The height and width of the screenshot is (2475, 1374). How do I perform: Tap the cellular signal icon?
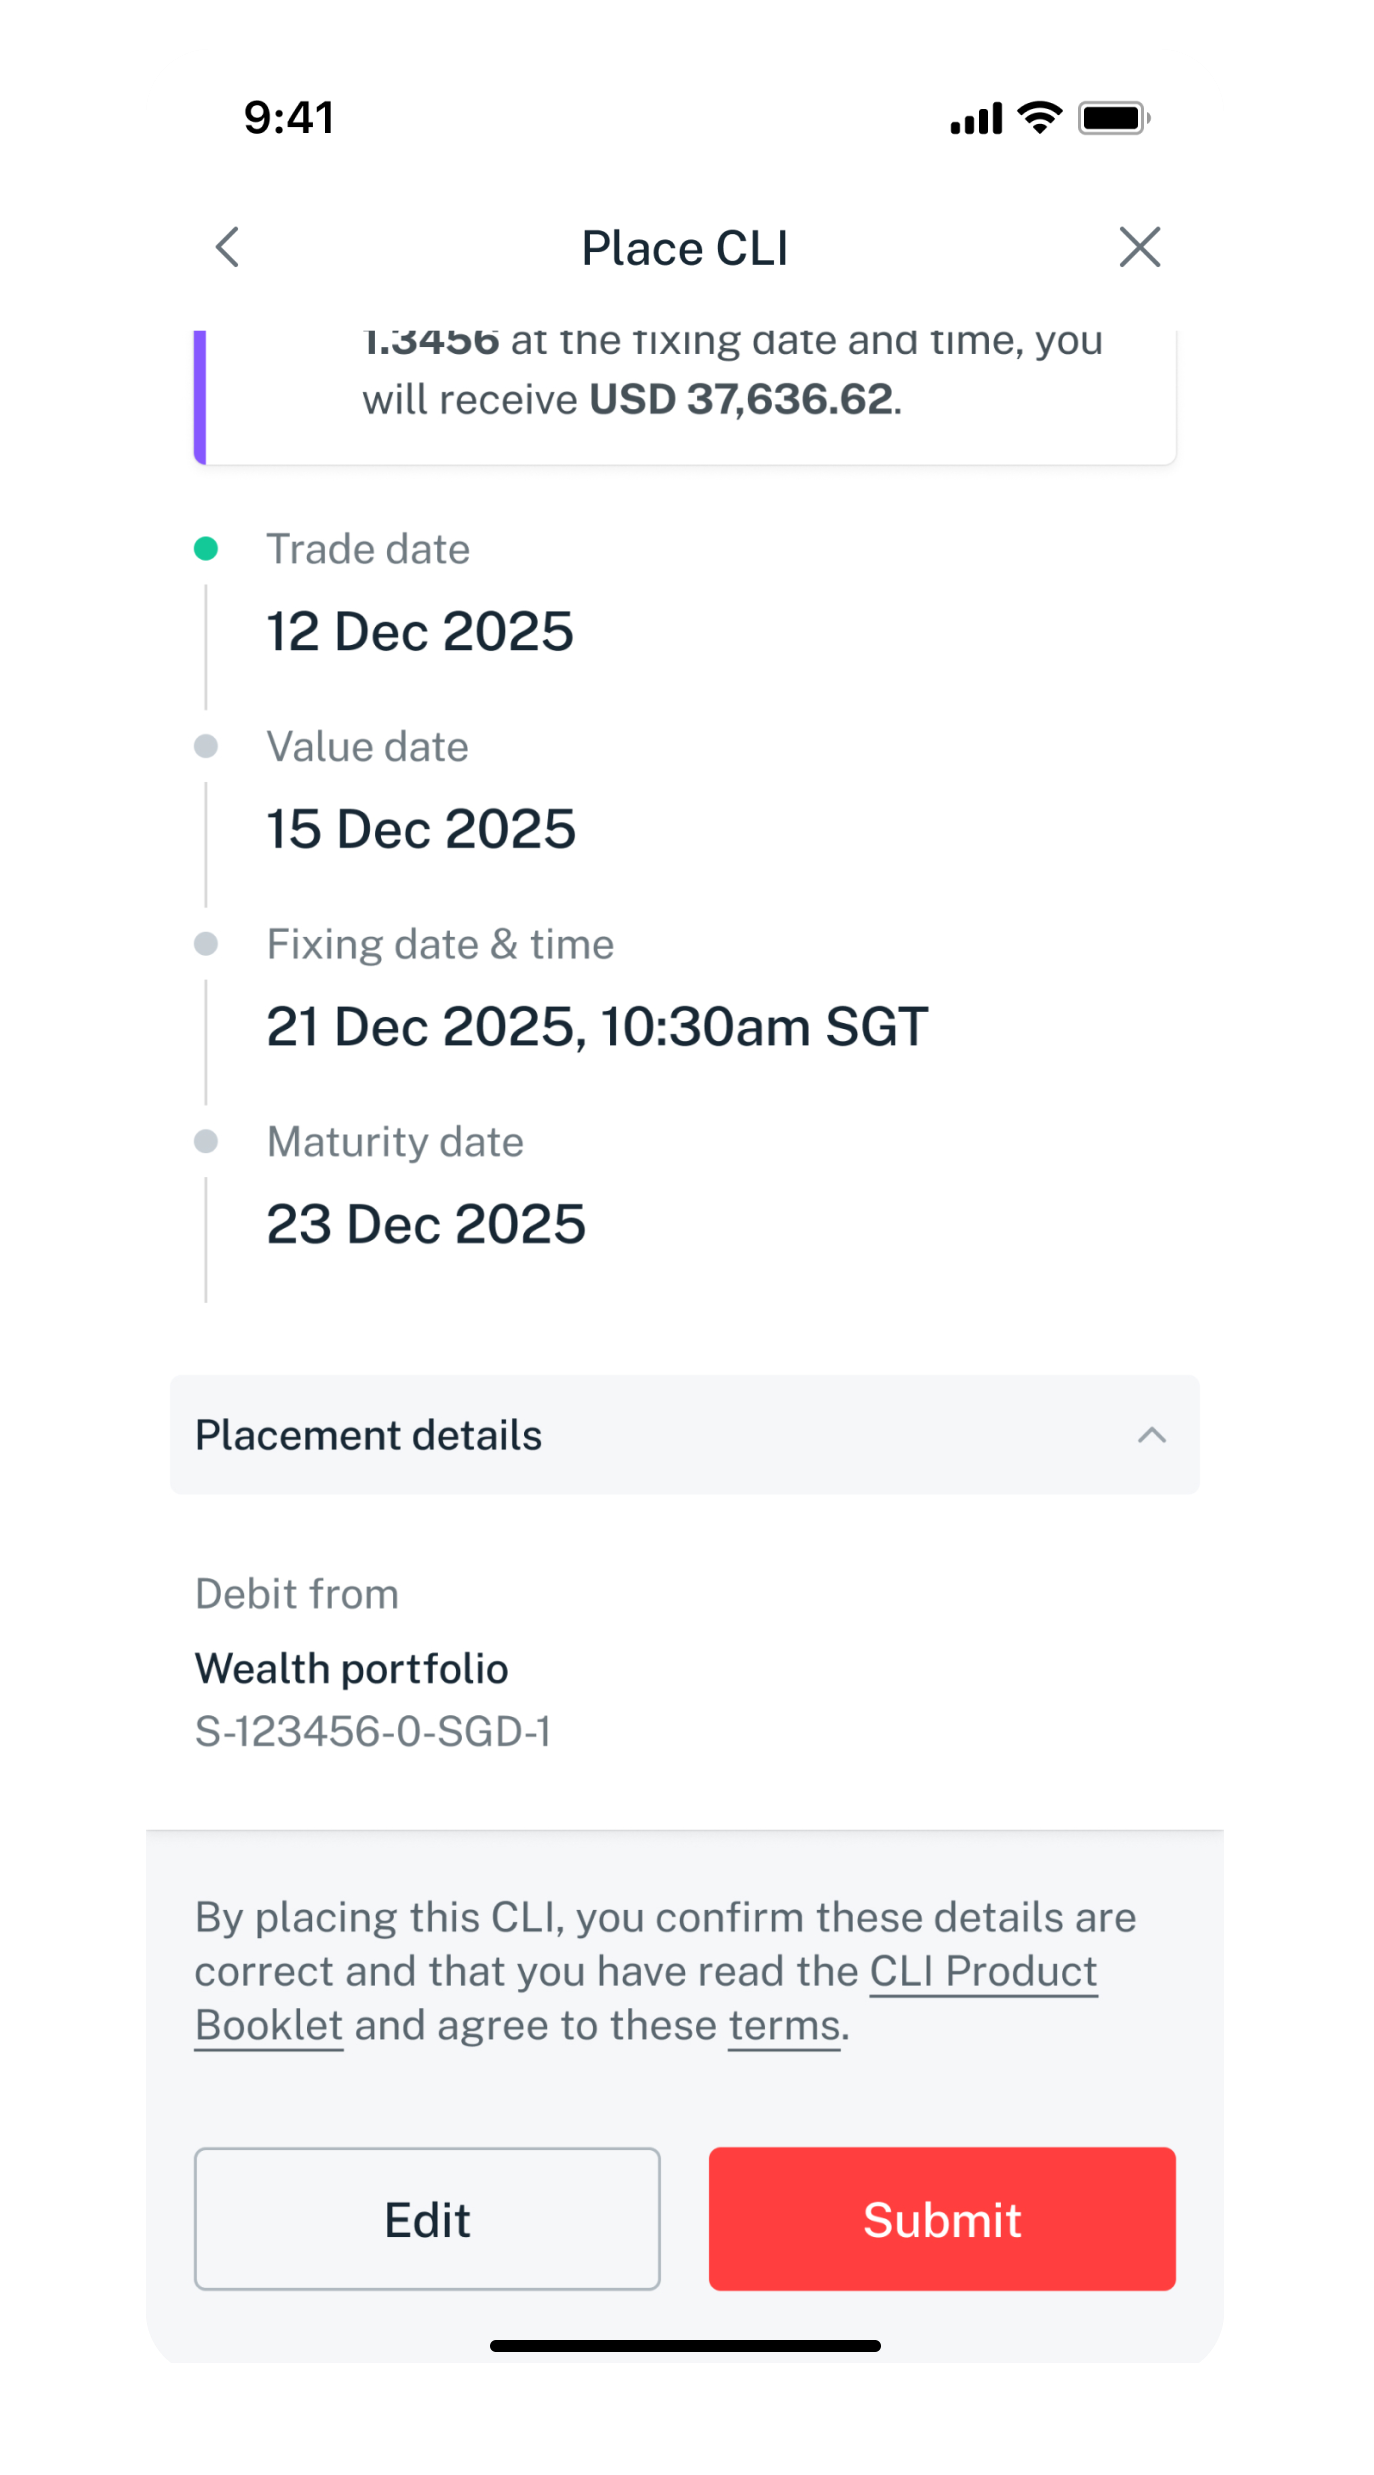976,120
